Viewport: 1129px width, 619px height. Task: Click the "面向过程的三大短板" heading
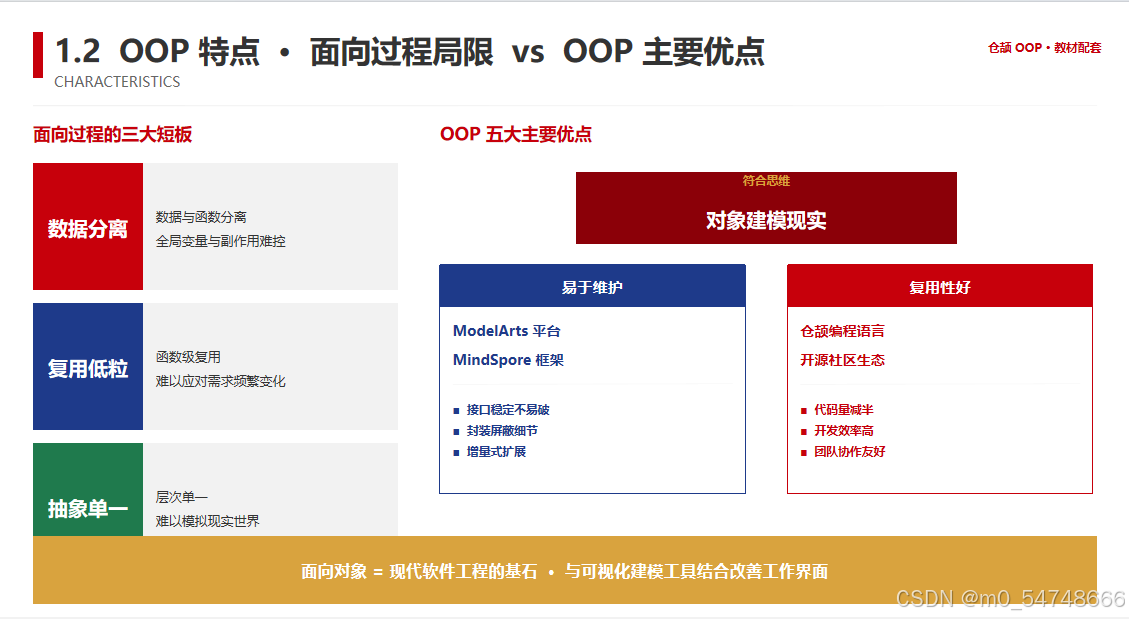point(112,135)
